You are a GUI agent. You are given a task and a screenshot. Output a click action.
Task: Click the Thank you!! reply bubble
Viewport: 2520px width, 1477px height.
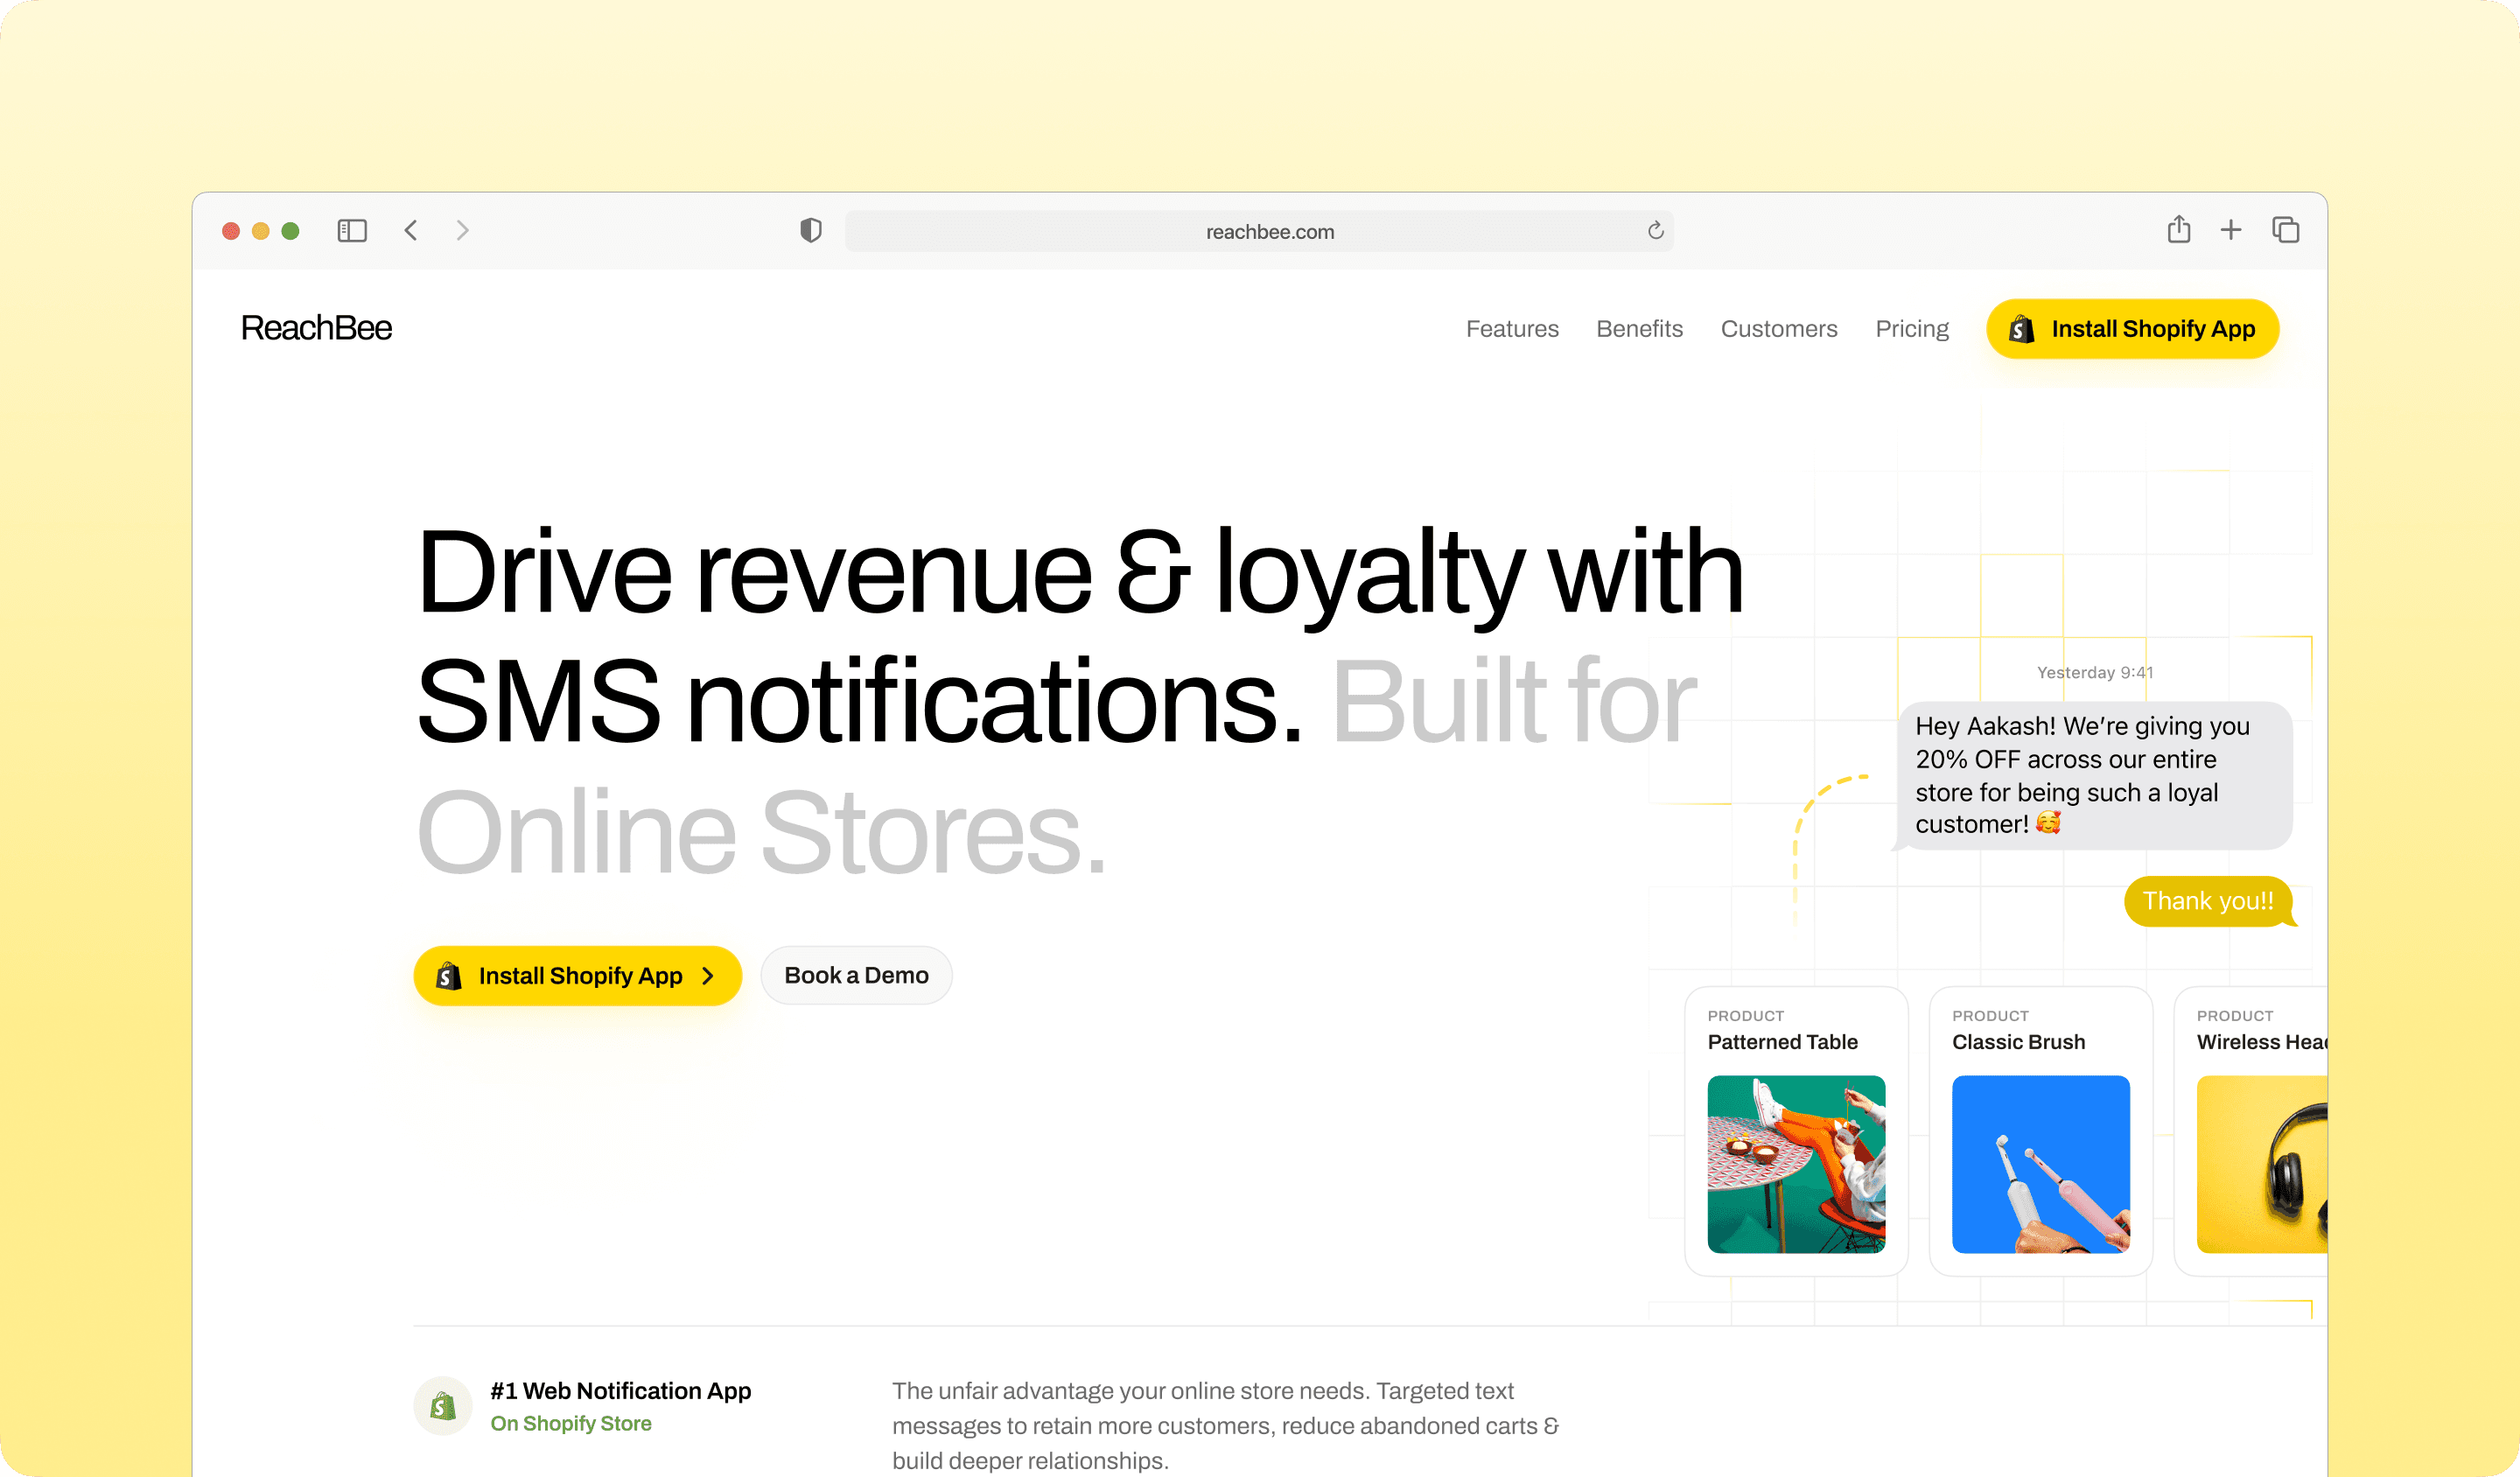(2209, 901)
